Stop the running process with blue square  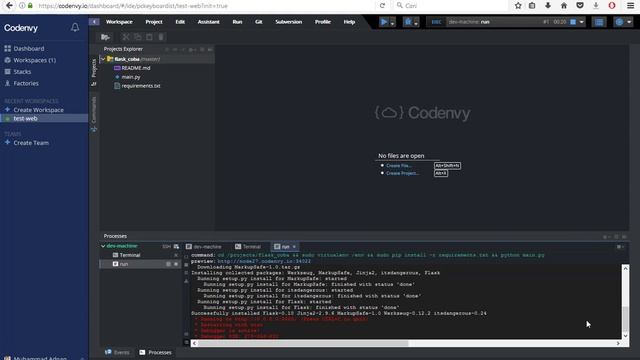[573, 22]
